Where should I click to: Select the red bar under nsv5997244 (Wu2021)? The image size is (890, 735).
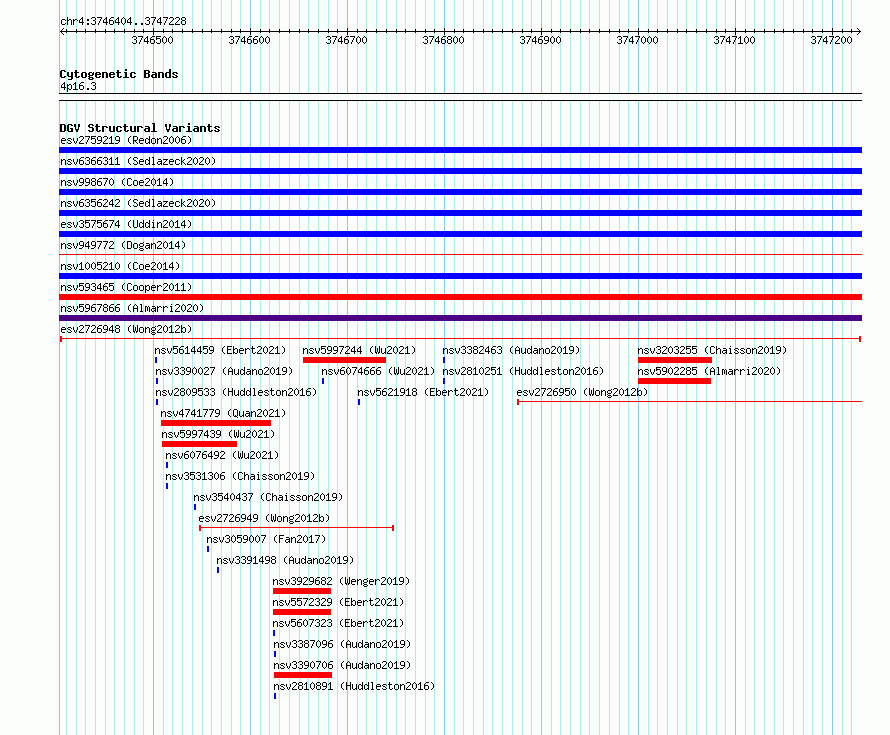pos(345,360)
